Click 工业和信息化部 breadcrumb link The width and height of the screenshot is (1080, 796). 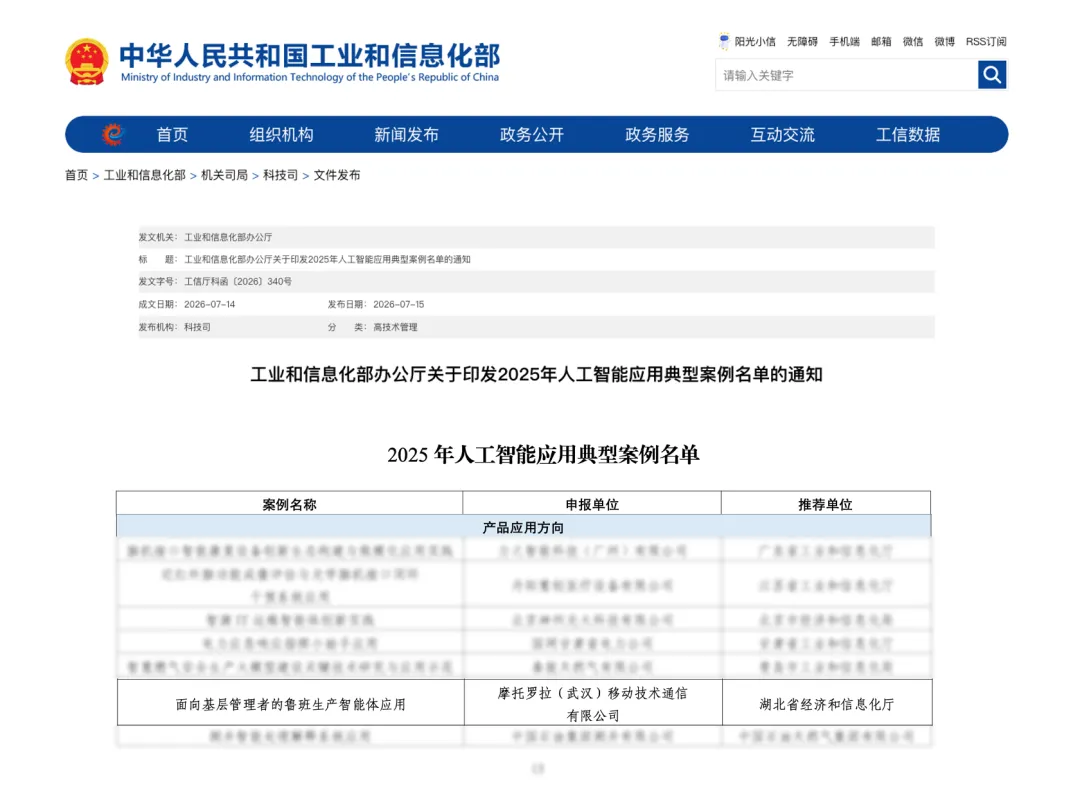pos(145,175)
